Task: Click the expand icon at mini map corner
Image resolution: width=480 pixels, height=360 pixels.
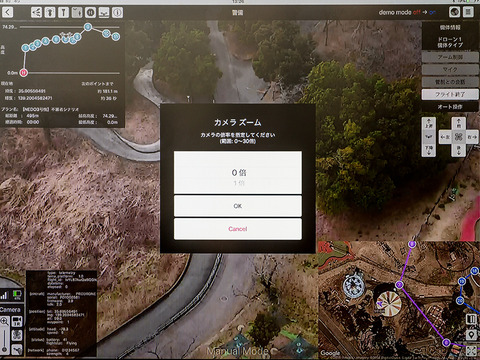Action: pyautogui.click(x=471, y=350)
